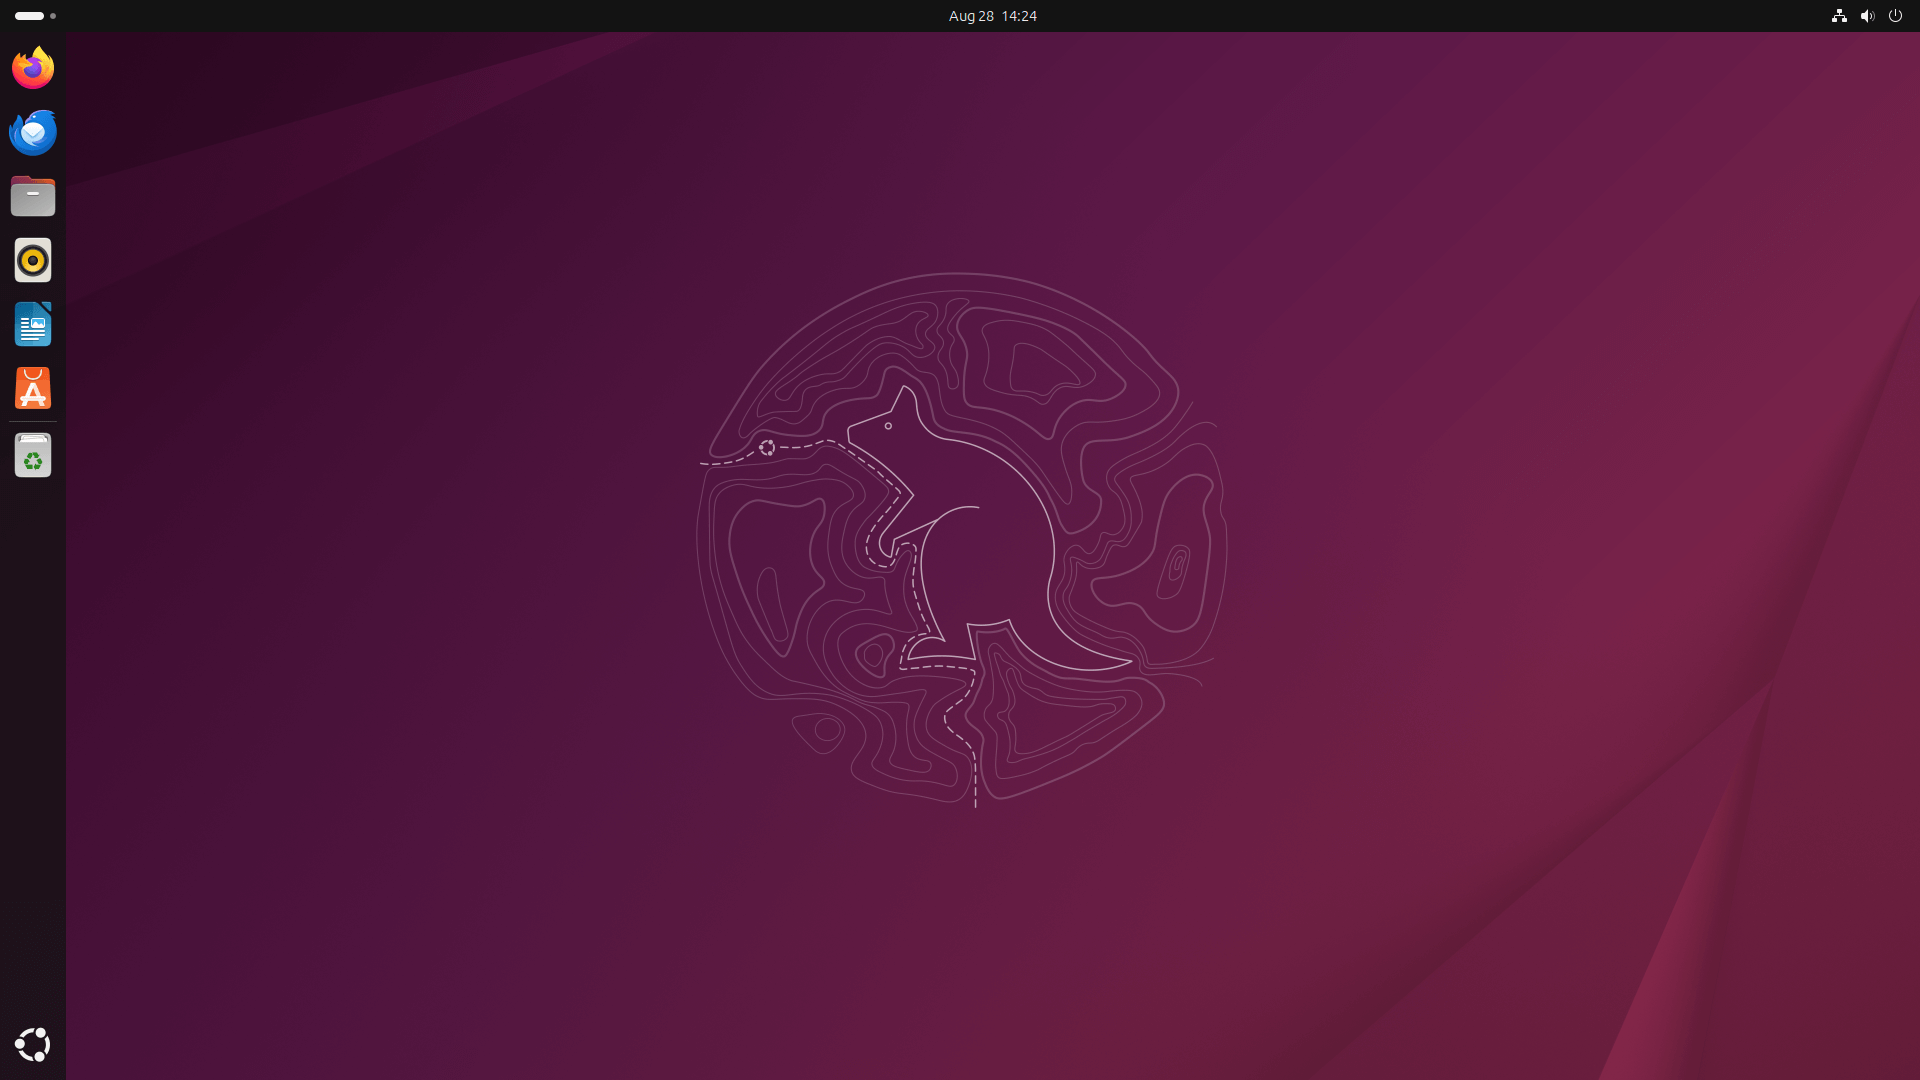
Task: Click the 14:24 clock in the top bar
Action: pyautogui.click(x=1020, y=16)
